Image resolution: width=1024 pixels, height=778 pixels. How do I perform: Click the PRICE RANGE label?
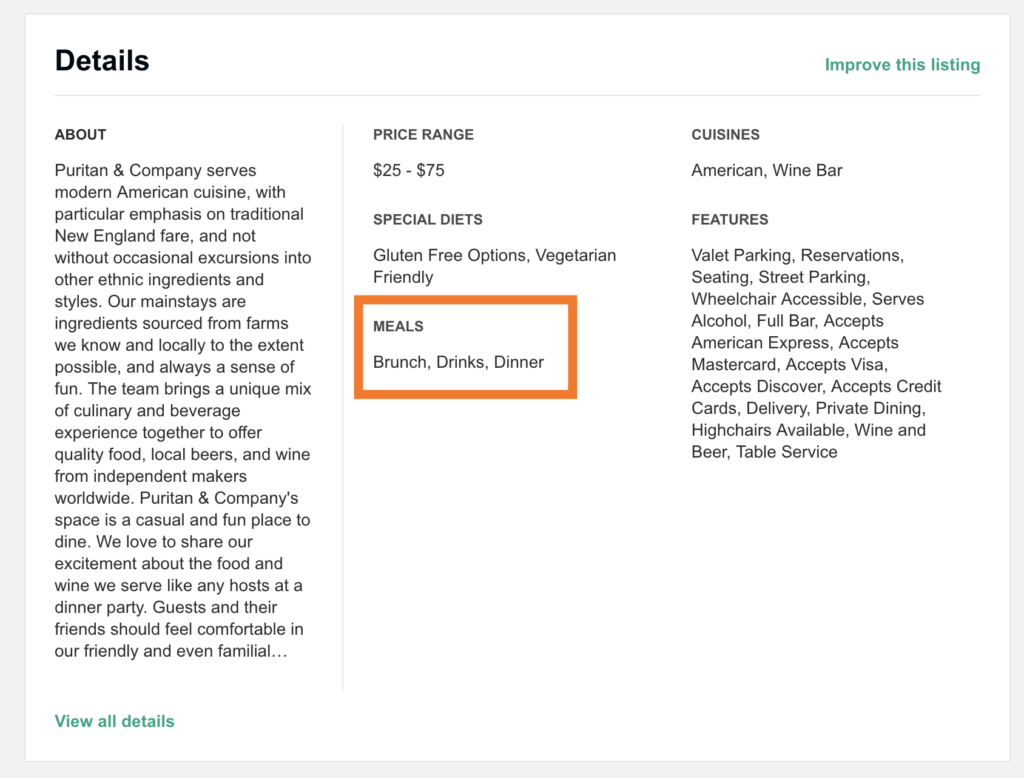pos(423,135)
